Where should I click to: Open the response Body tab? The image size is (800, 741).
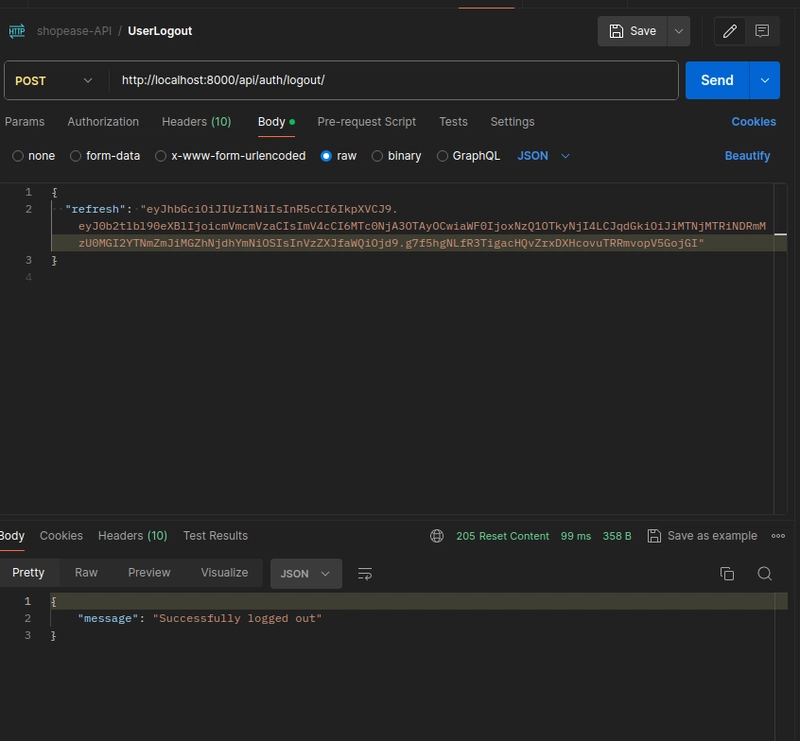click(x=12, y=536)
